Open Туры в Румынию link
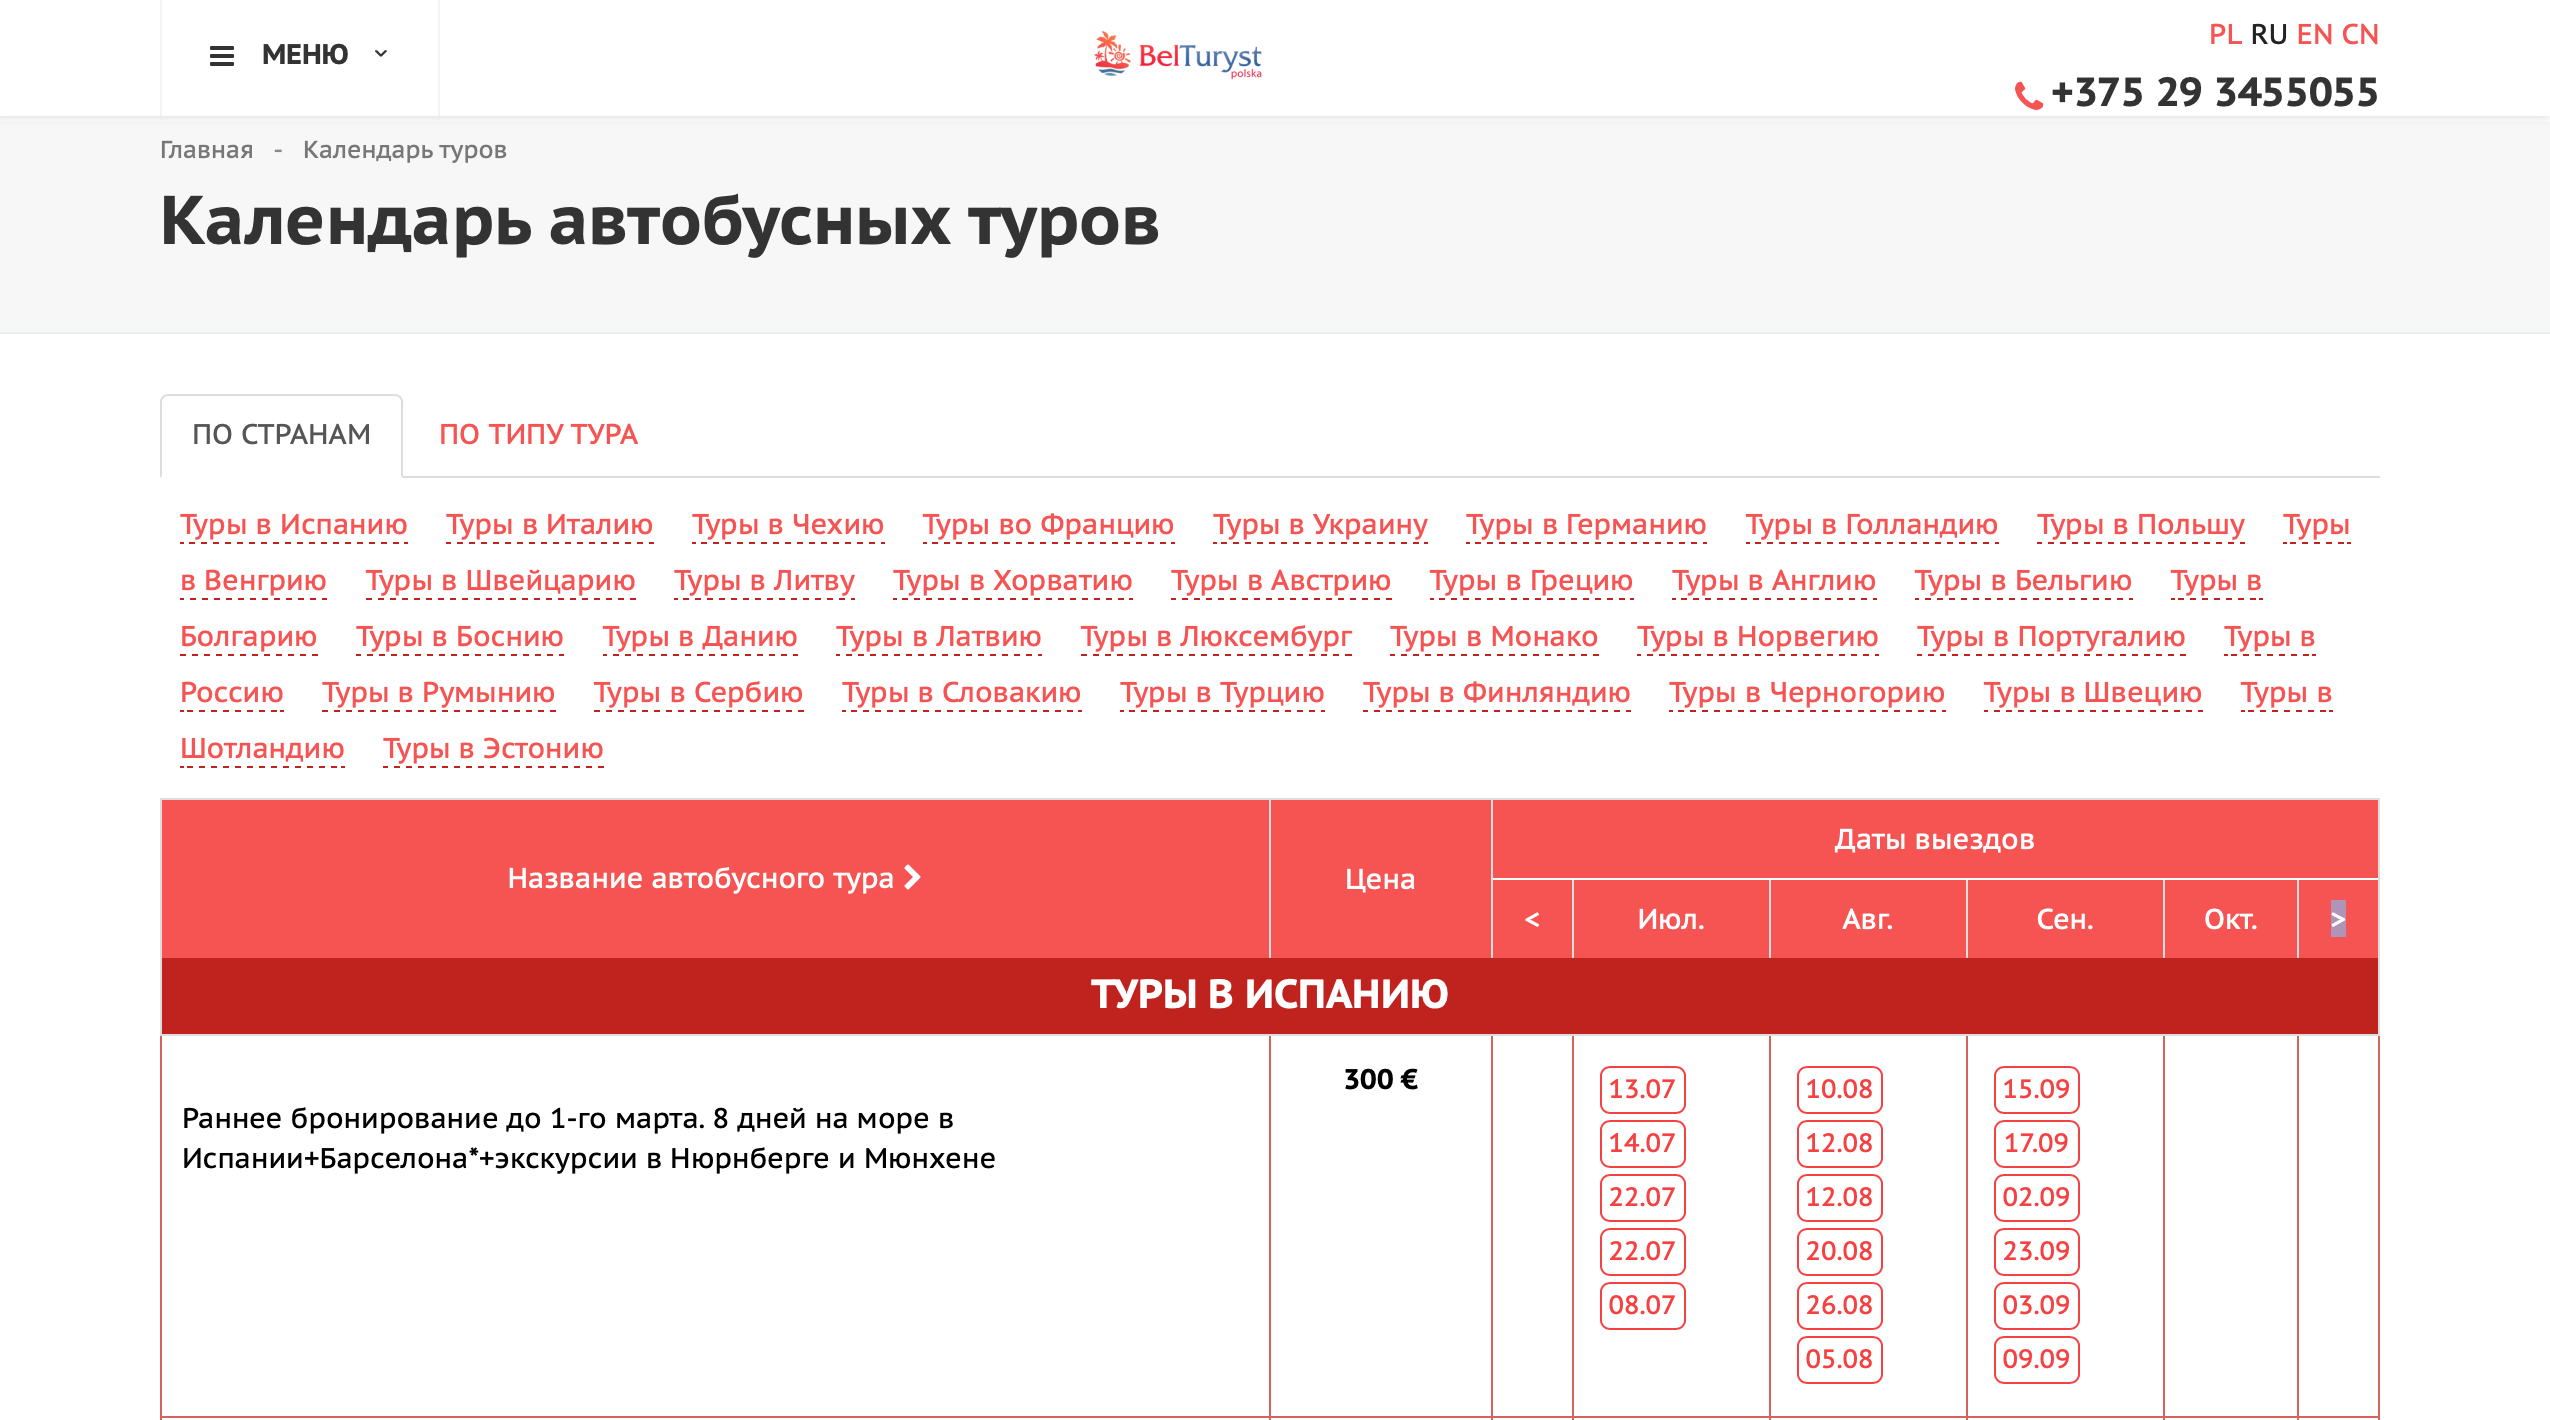 pos(438,692)
